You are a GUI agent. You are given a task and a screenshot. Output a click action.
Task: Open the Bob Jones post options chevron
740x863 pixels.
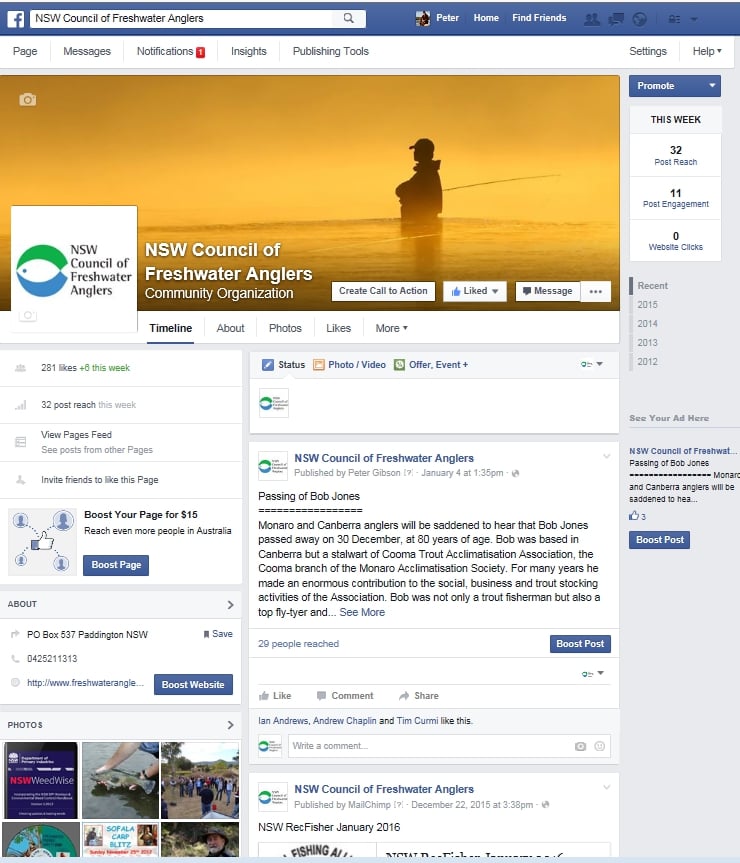click(x=607, y=456)
